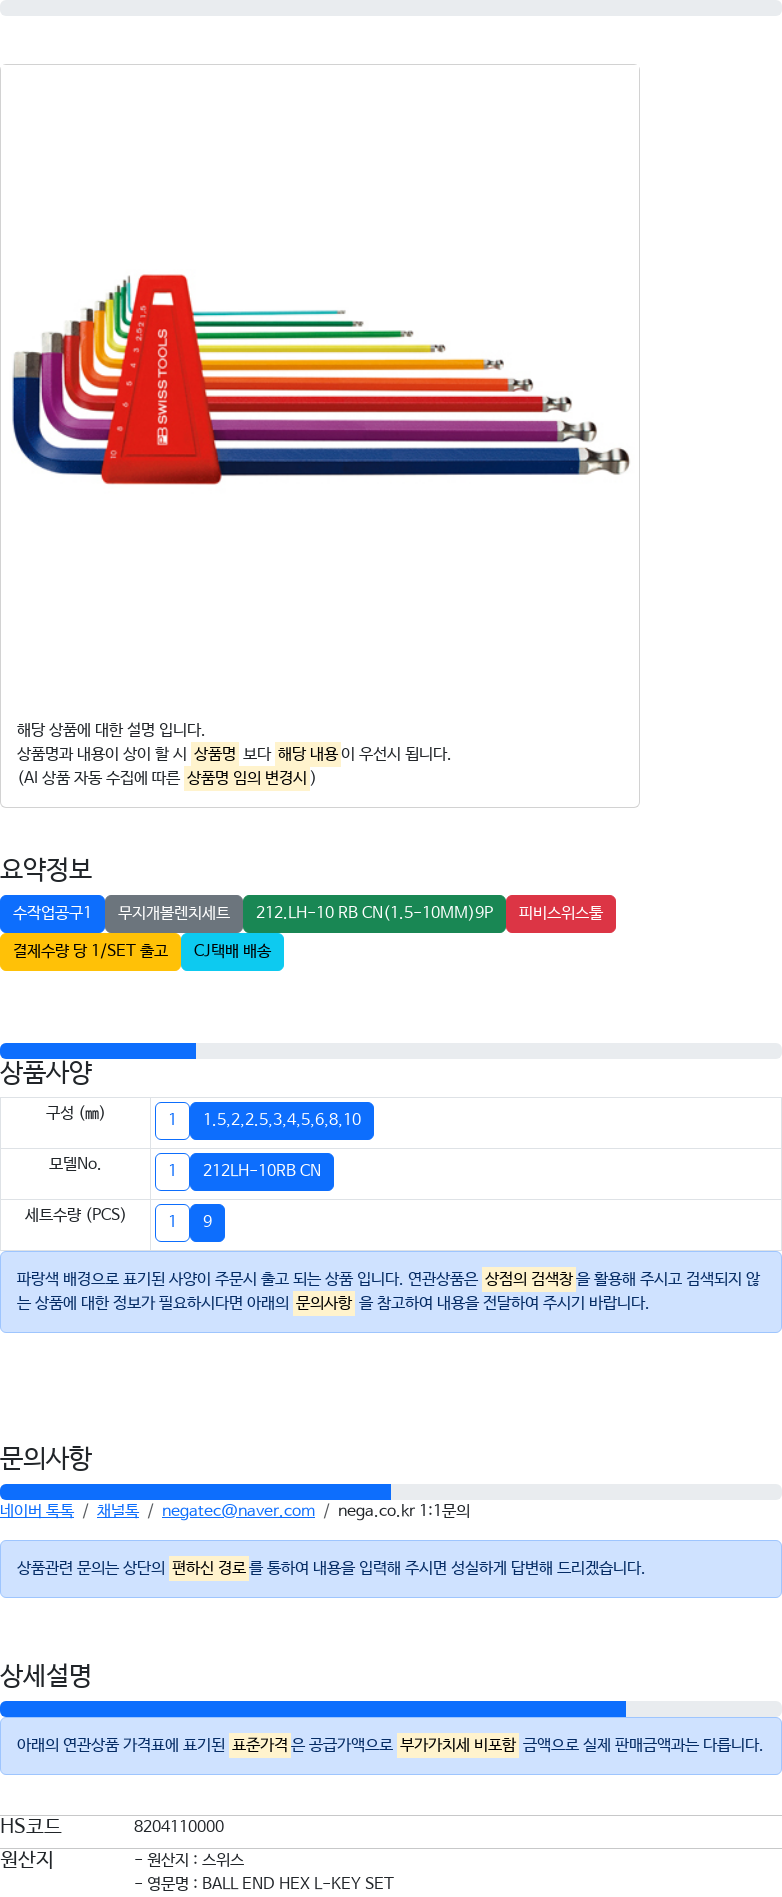Open the 채널톡 link
Viewport: 782px width, 1897px height.
click(x=118, y=1510)
